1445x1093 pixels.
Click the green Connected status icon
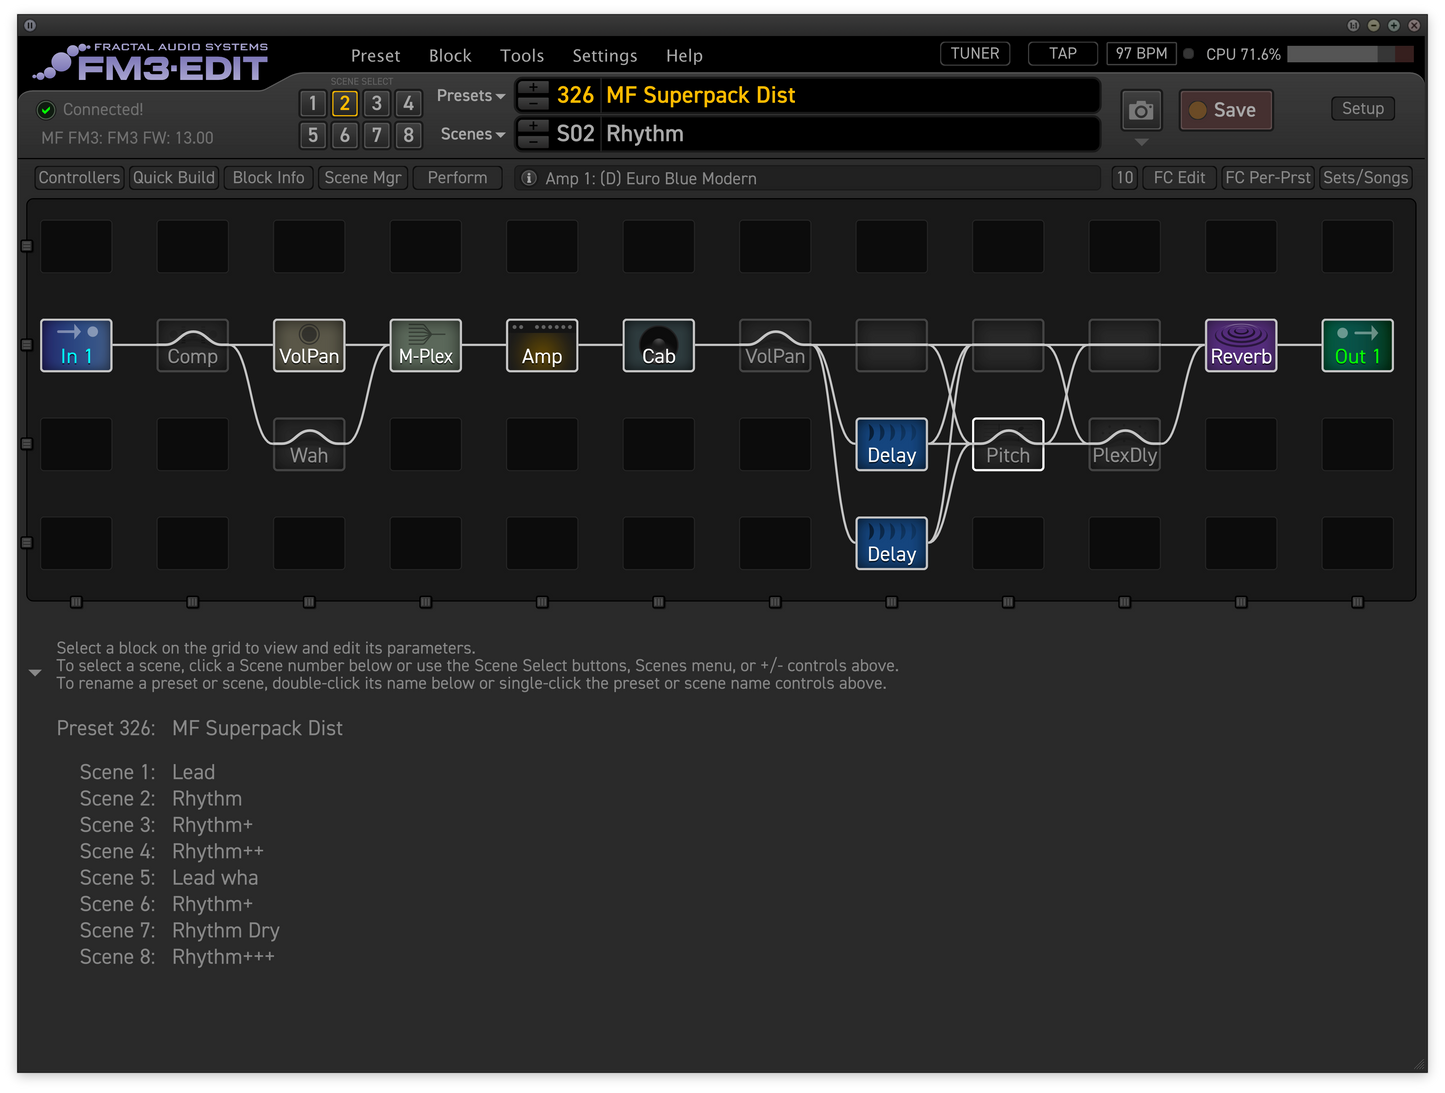[46, 110]
